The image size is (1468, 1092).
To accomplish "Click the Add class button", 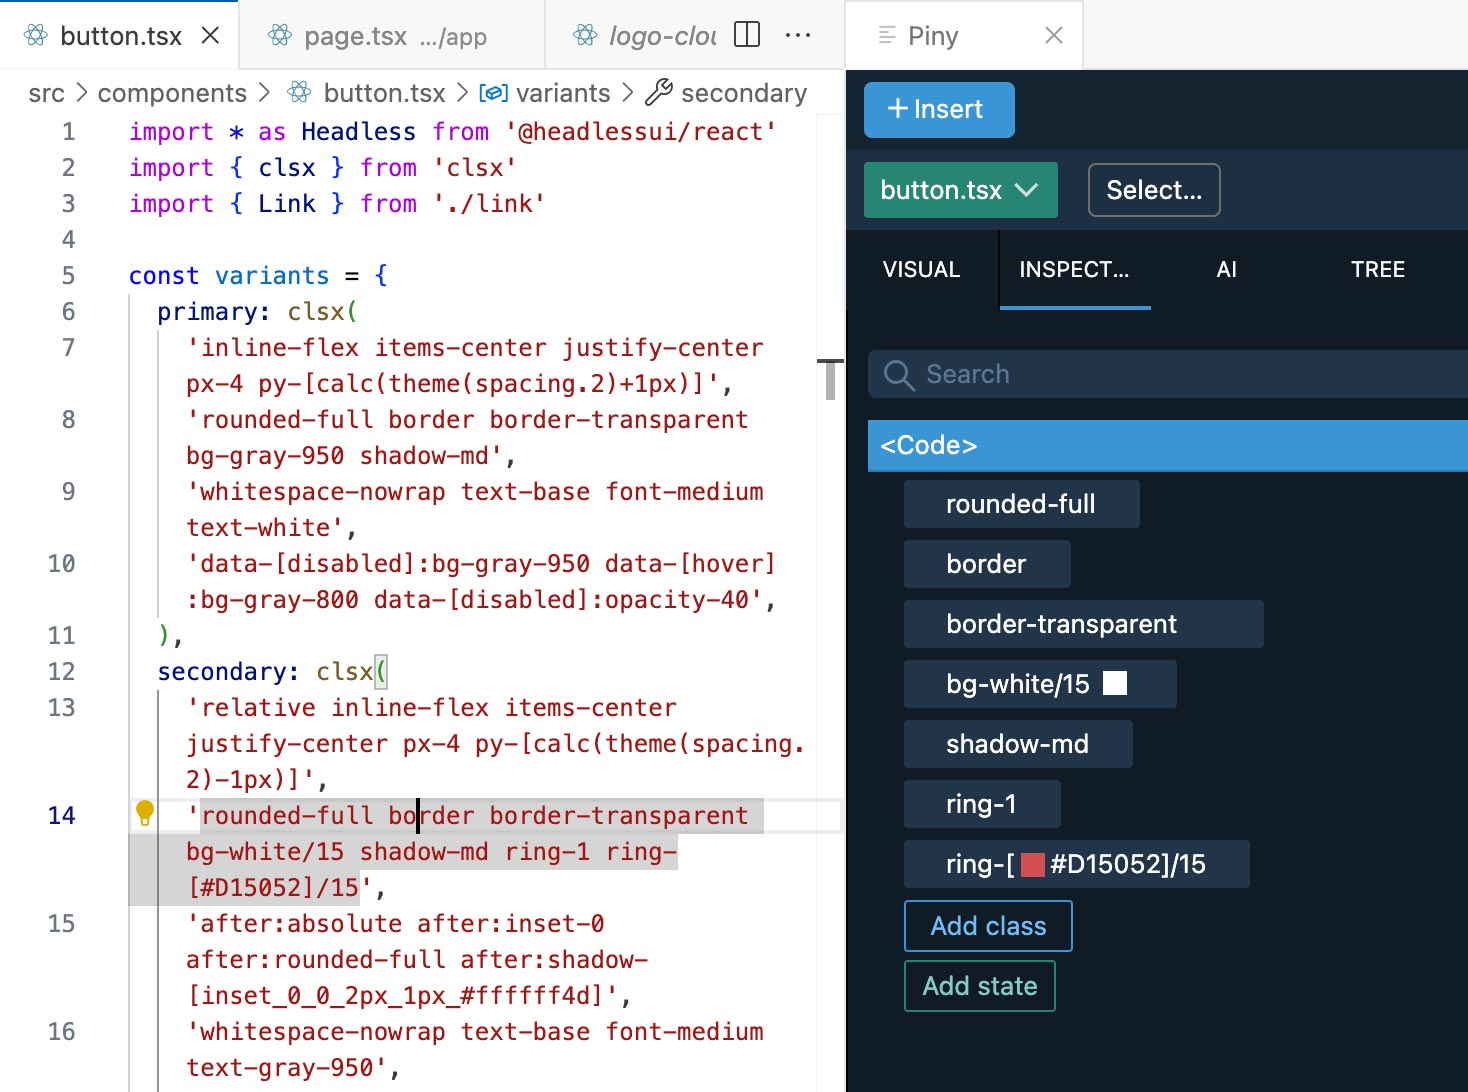I will [x=988, y=926].
